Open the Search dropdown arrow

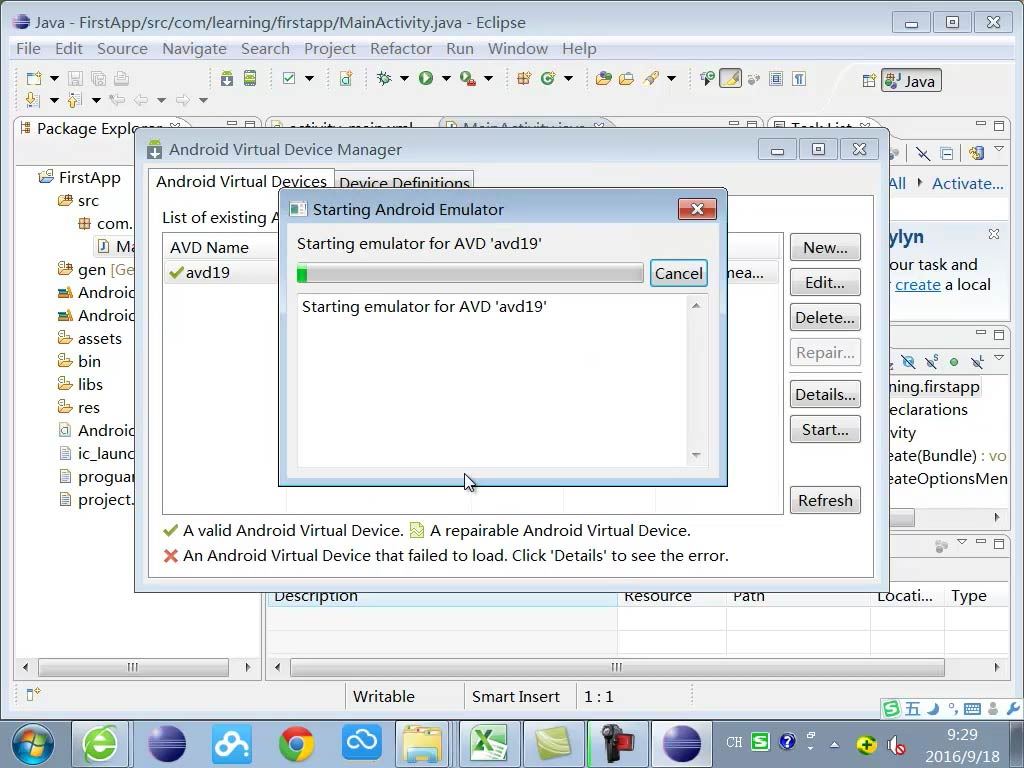coord(671,79)
